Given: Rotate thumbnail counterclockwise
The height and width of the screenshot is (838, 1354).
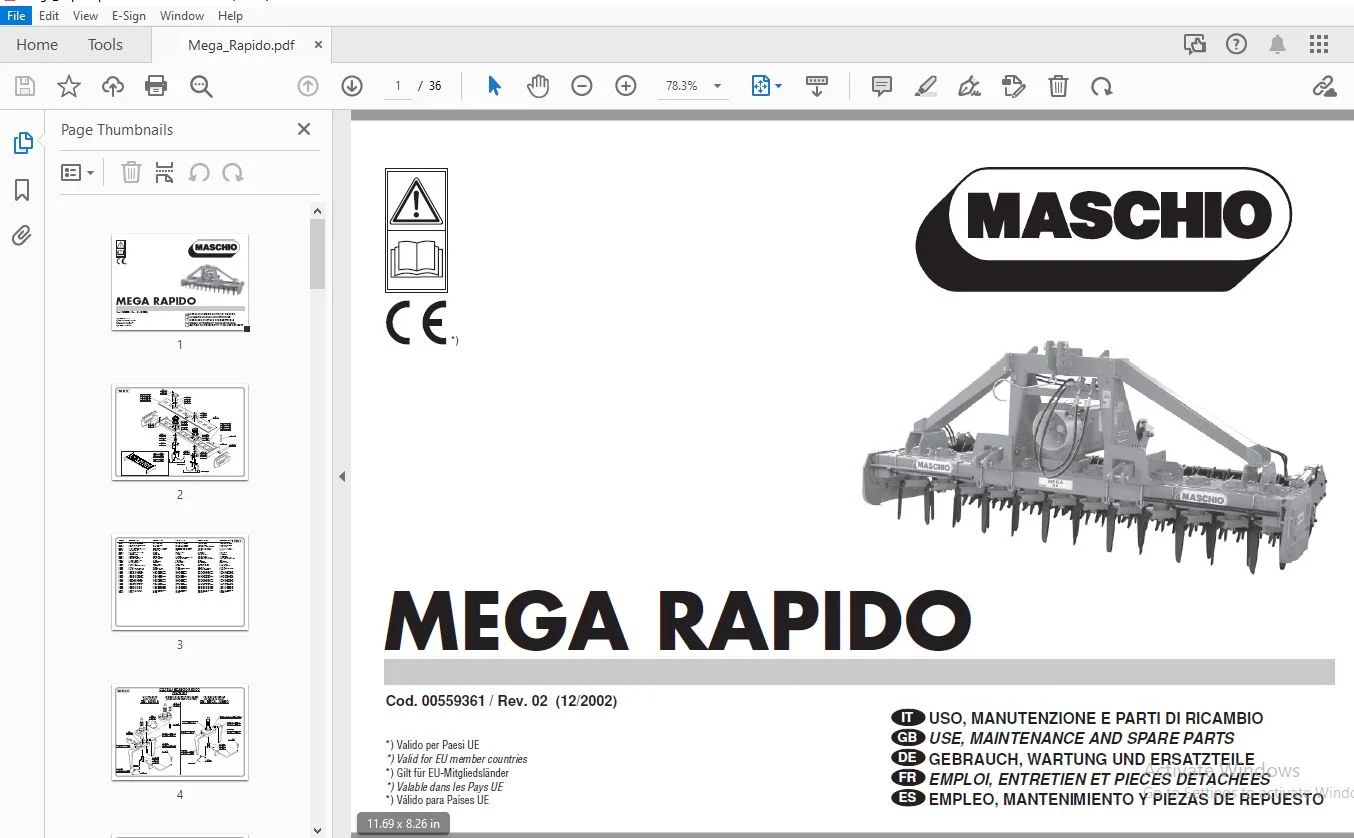Looking at the screenshot, I should click(x=199, y=173).
